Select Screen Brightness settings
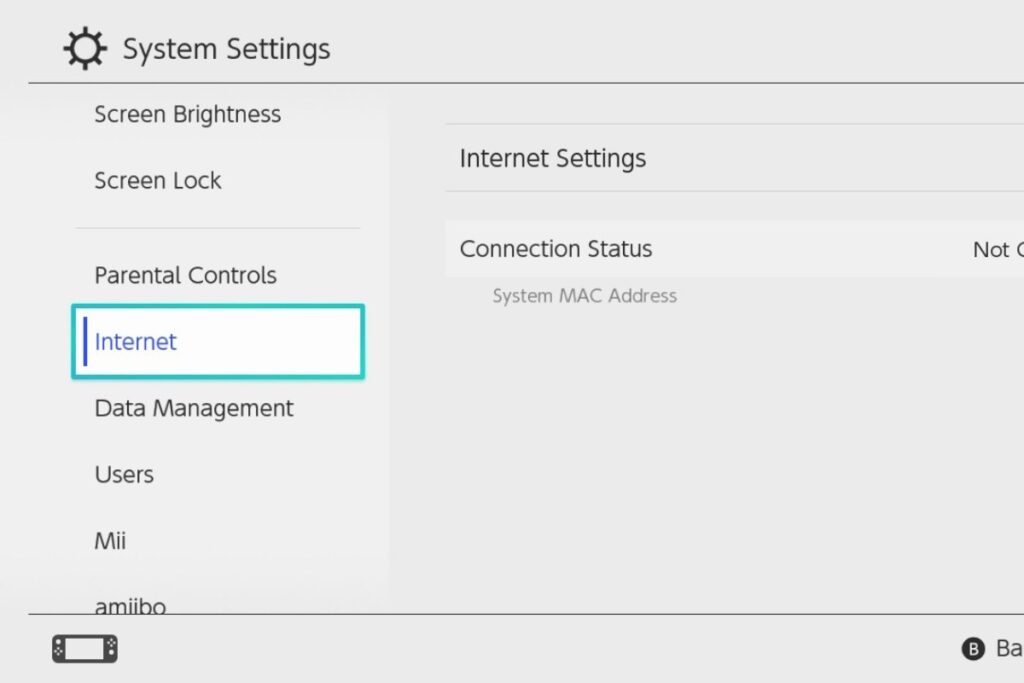The height and width of the screenshot is (683, 1024). 186,114
